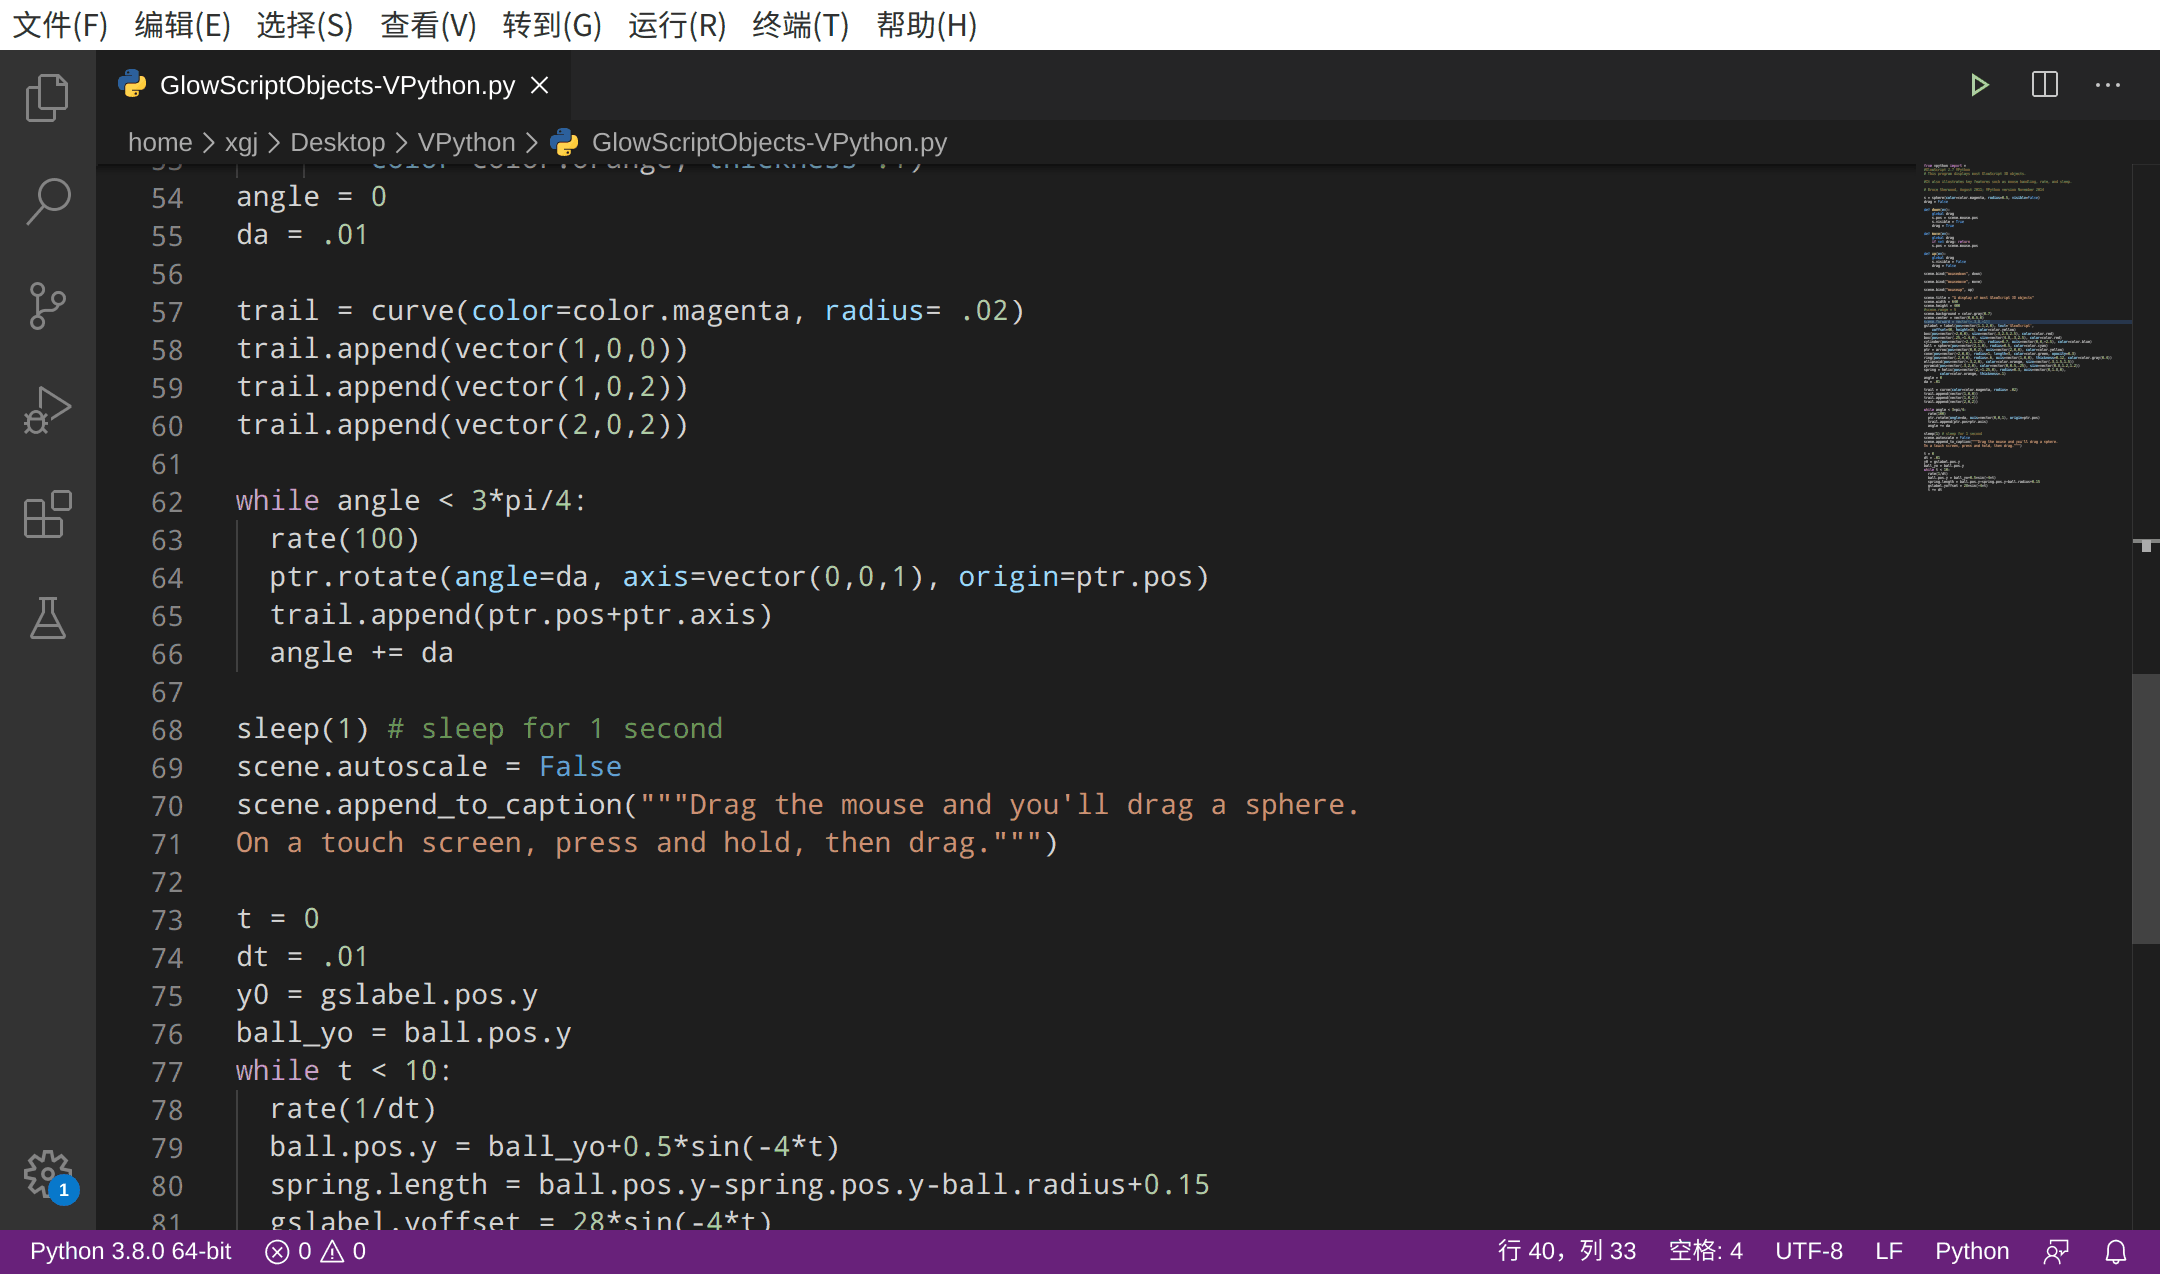Expand the VPython breadcrumb

(x=465, y=142)
